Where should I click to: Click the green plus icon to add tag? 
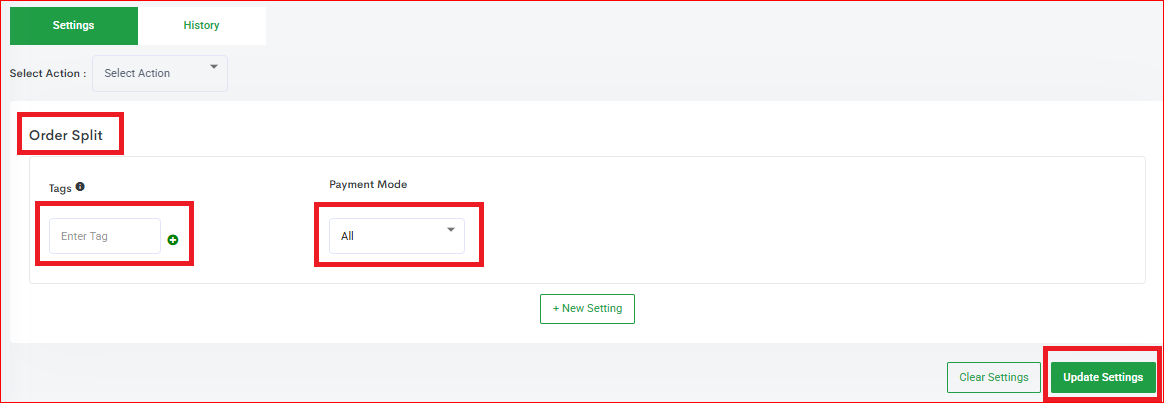173,240
